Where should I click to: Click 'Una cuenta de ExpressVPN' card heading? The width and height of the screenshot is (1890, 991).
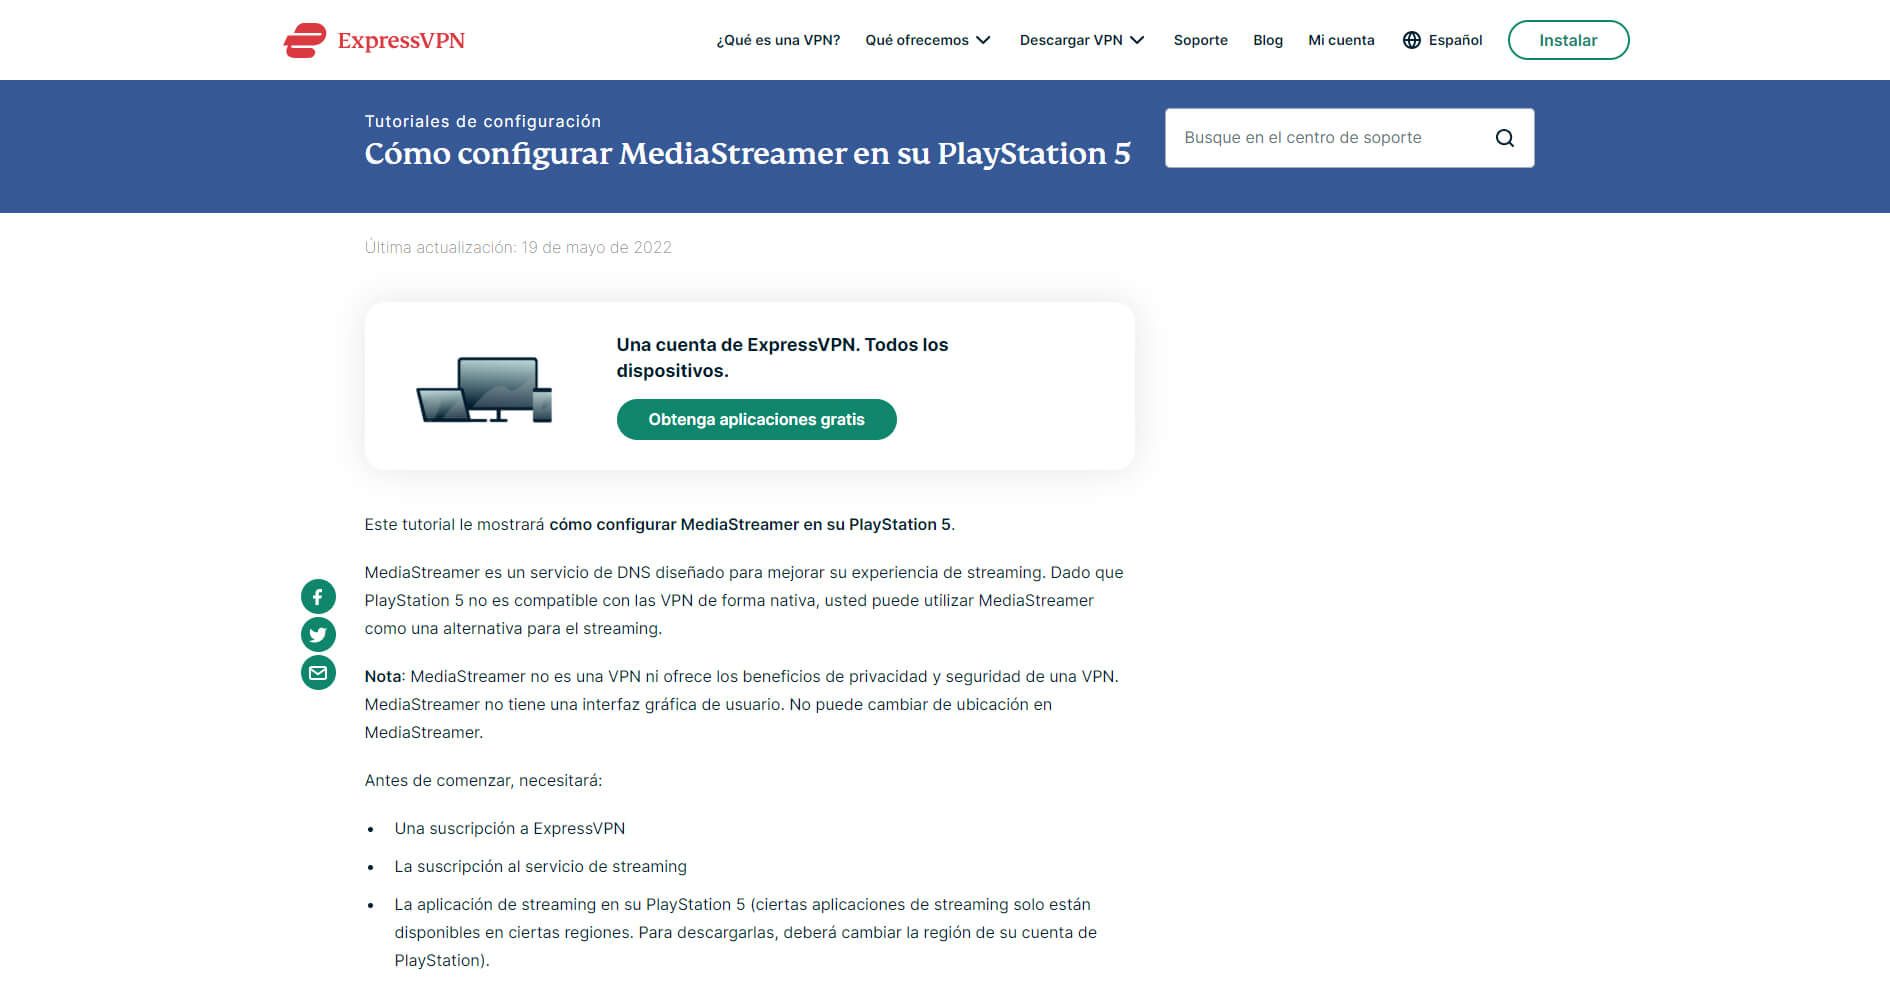(782, 357)
